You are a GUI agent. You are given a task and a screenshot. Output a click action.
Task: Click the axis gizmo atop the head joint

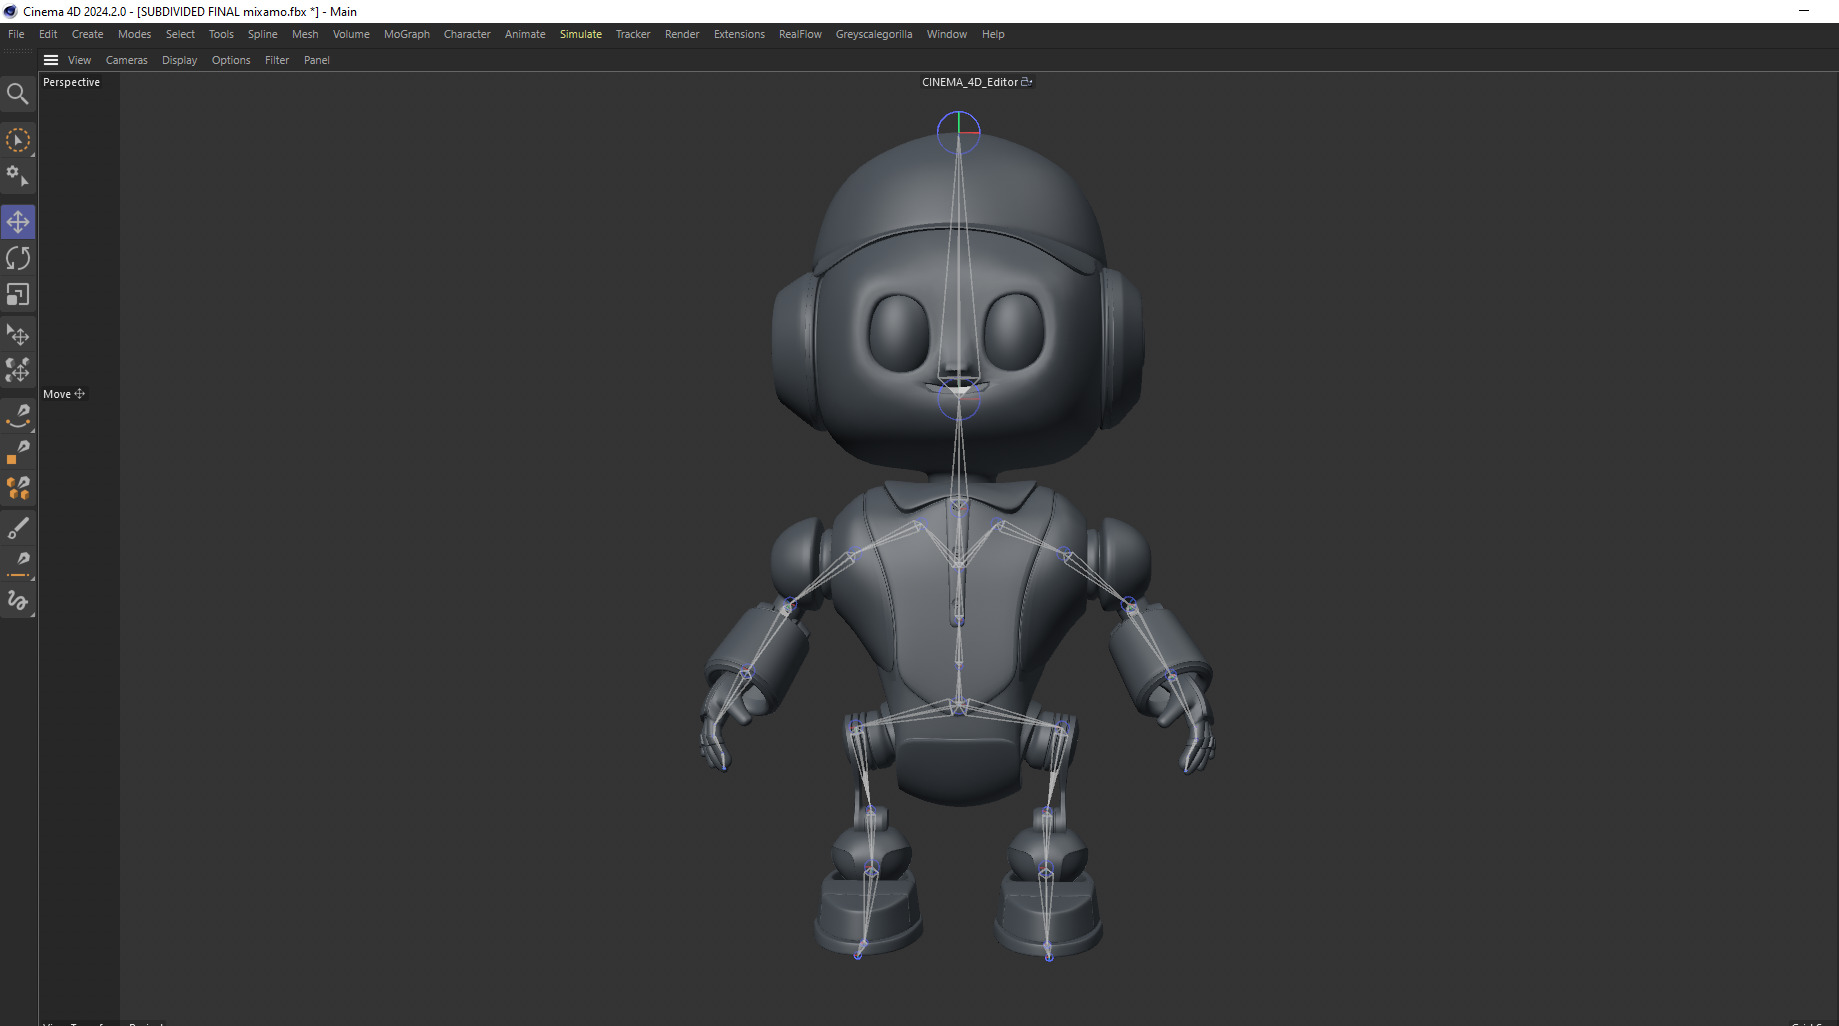[x=958, y=132]
